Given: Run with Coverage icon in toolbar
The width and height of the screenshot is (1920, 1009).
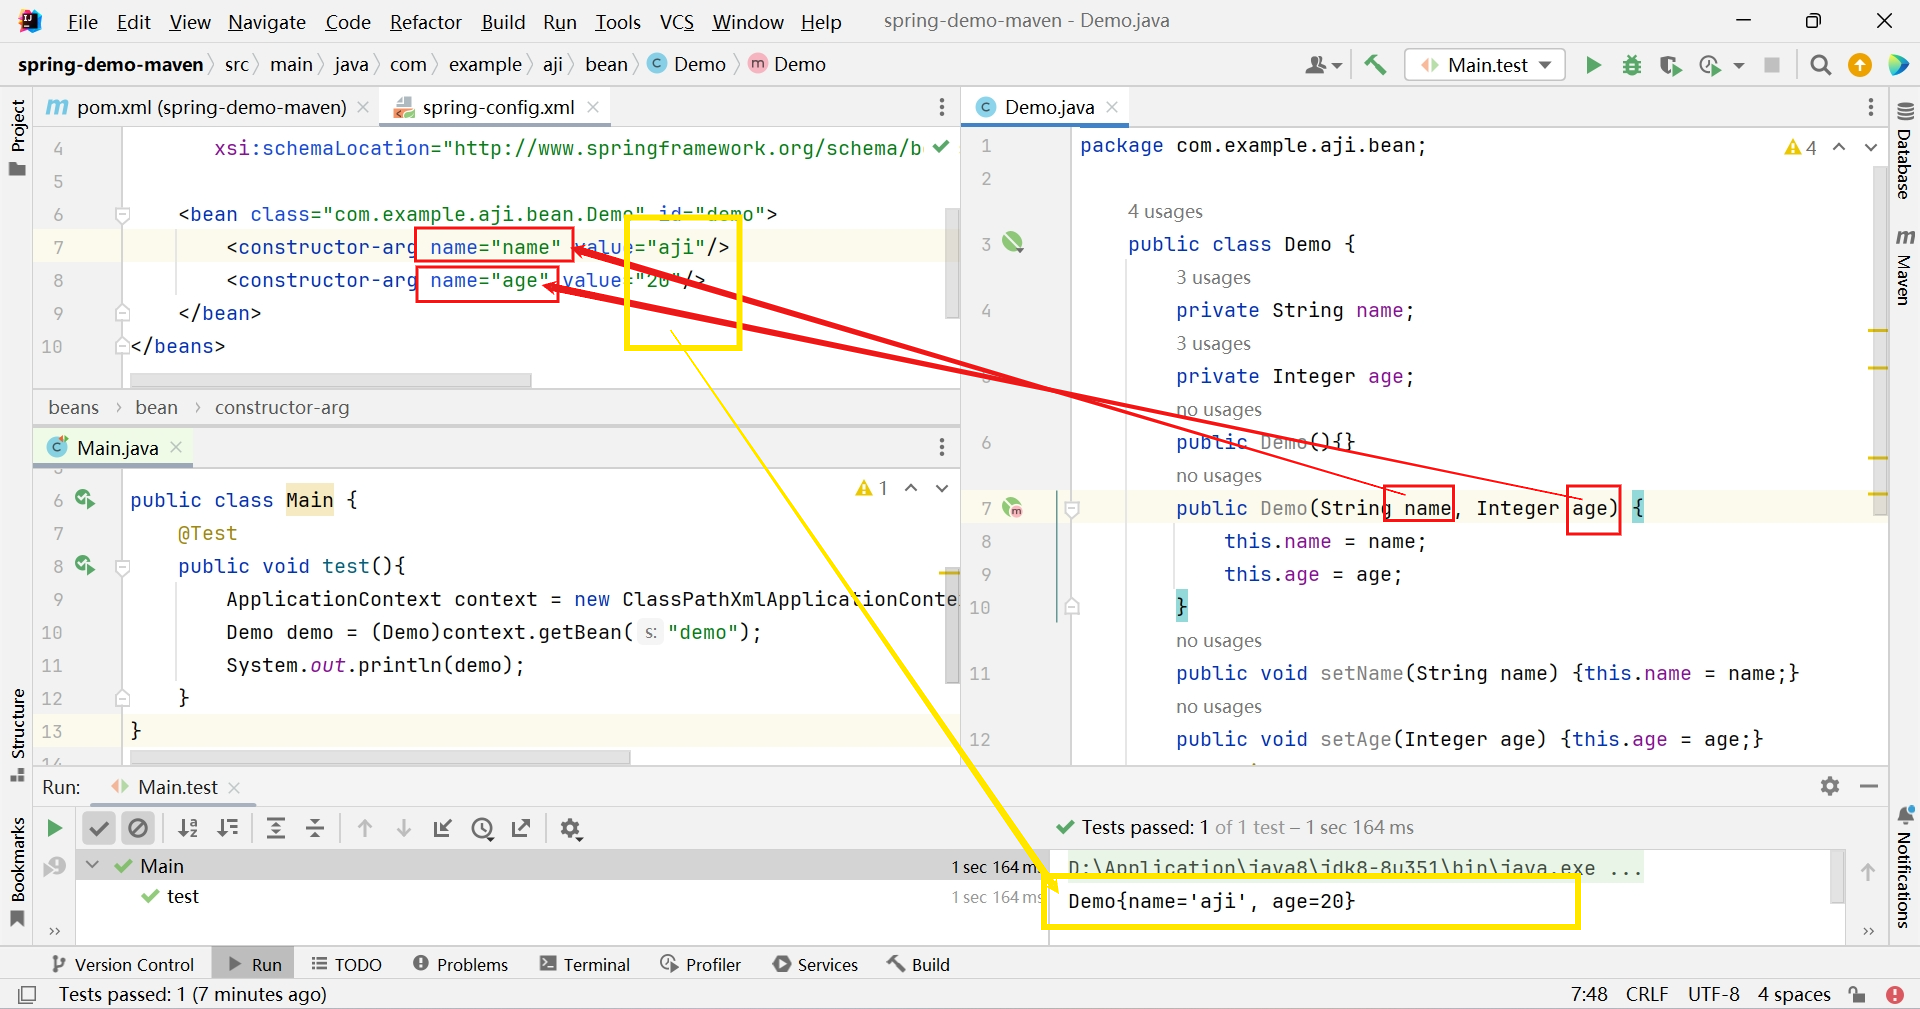Looking at the screenshot, I should [x=1670, y=65].
